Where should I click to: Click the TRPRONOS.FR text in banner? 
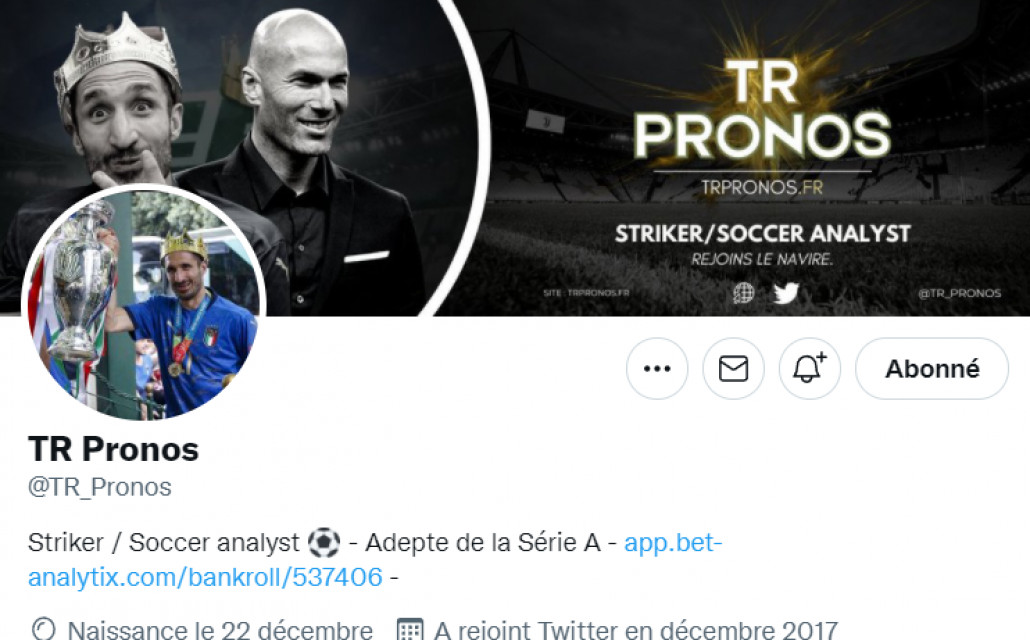[762, 187]
